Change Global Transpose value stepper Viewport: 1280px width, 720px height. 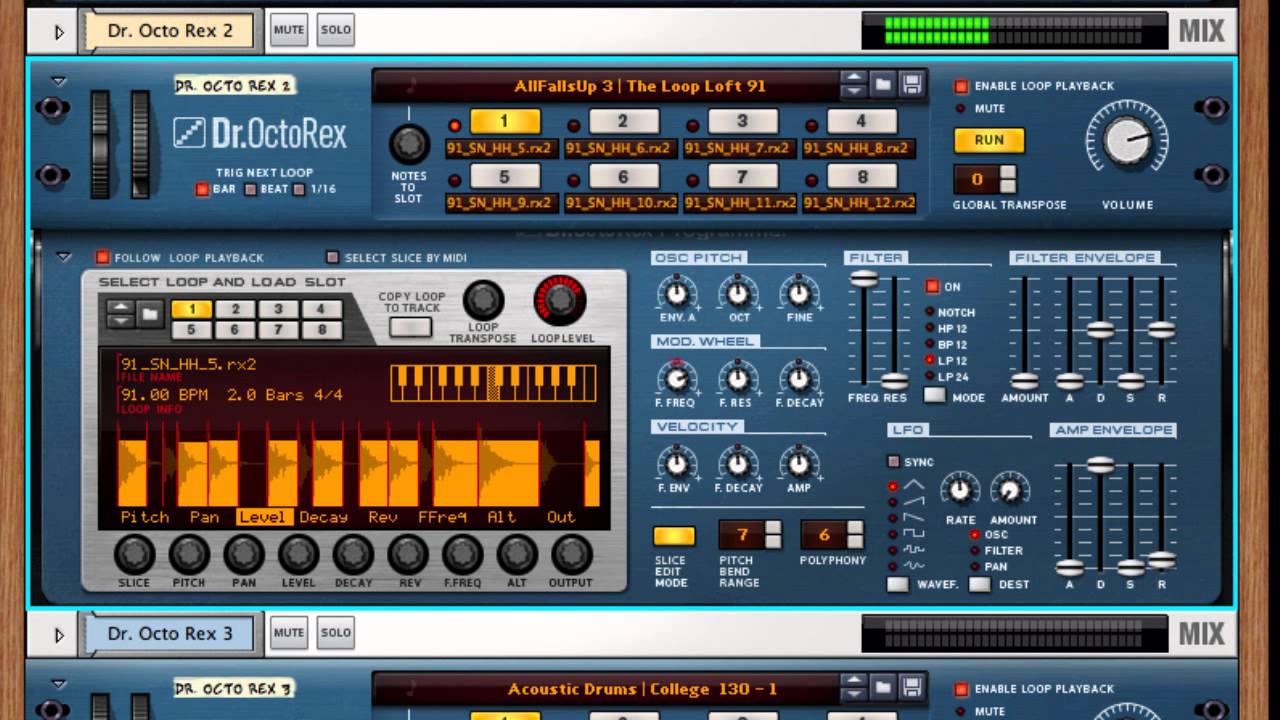(1008, 180)
